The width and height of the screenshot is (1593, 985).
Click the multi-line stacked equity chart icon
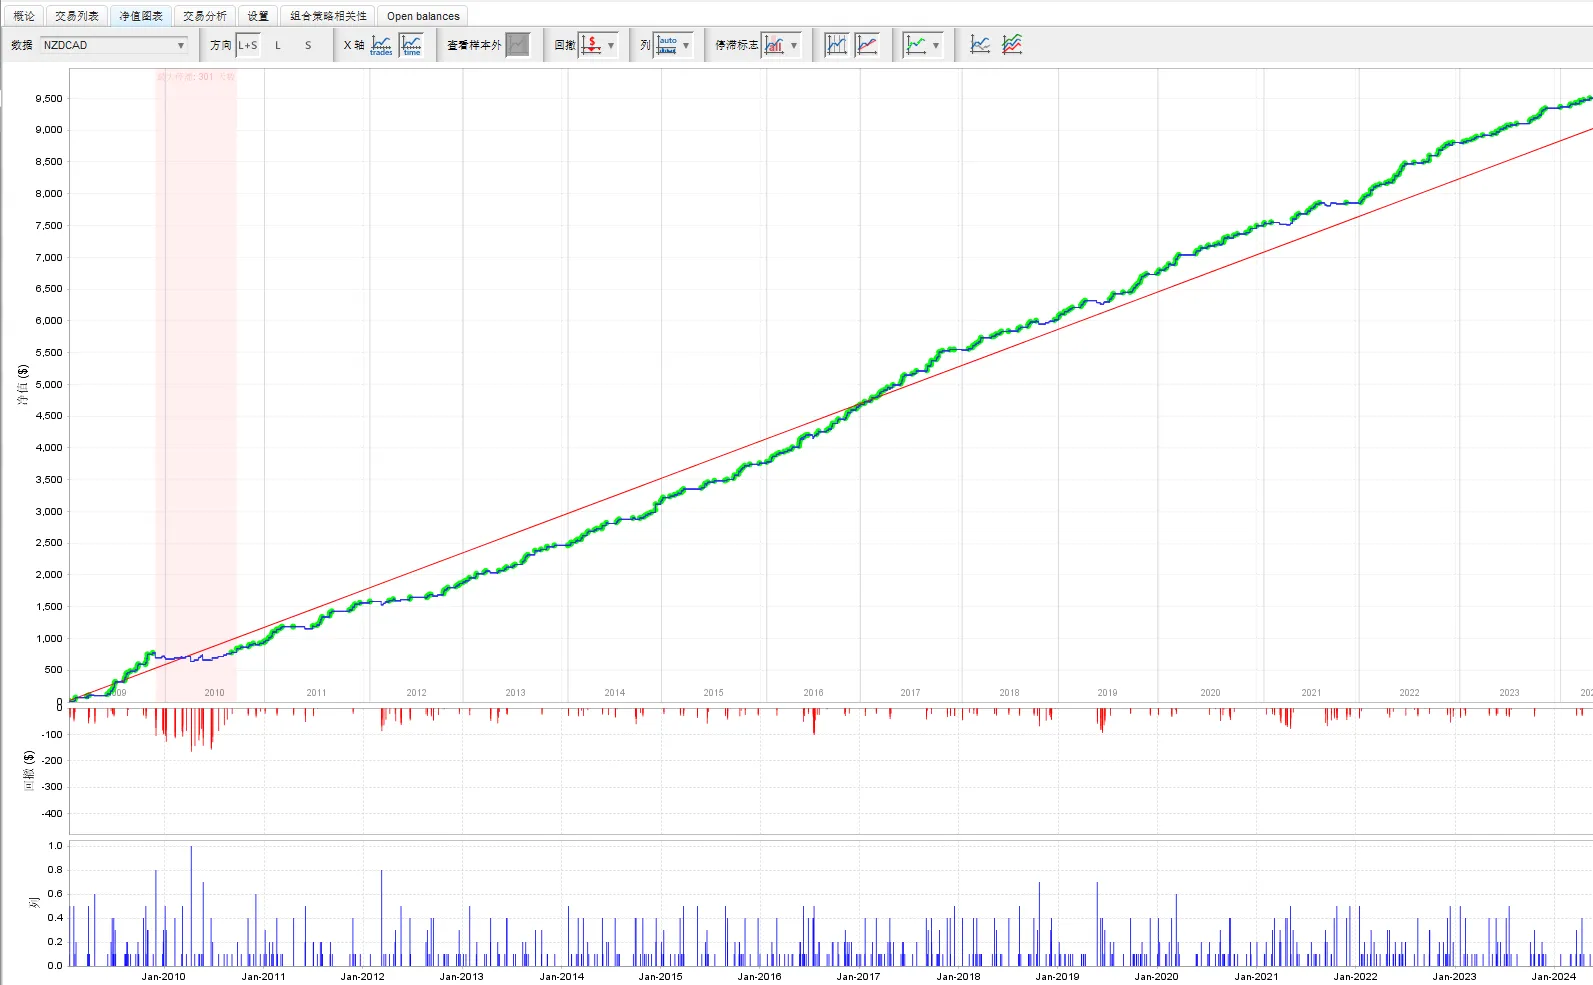[x=1012, y=45]
